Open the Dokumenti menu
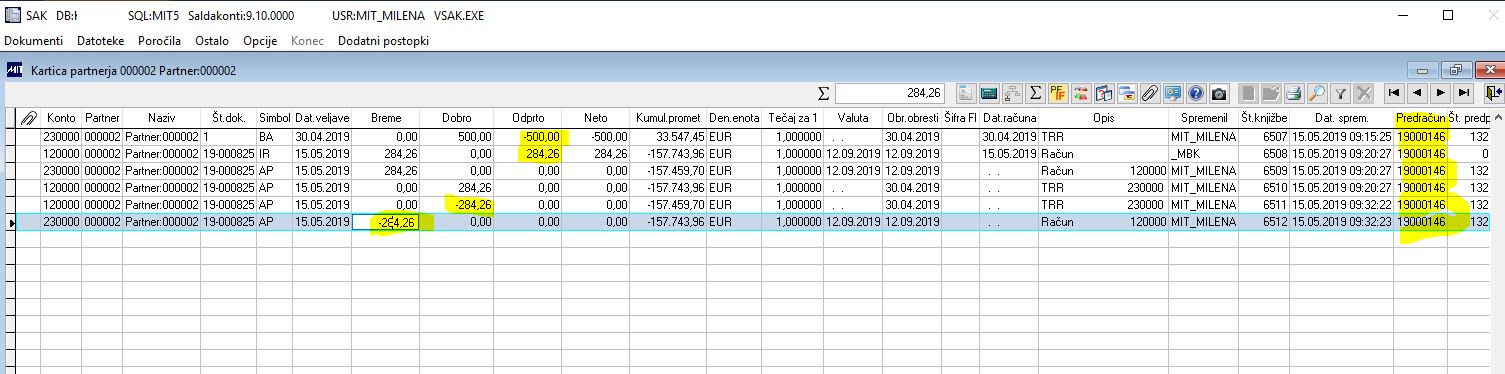Viewport: 1505px width, 374px height. tap(34, 41)
